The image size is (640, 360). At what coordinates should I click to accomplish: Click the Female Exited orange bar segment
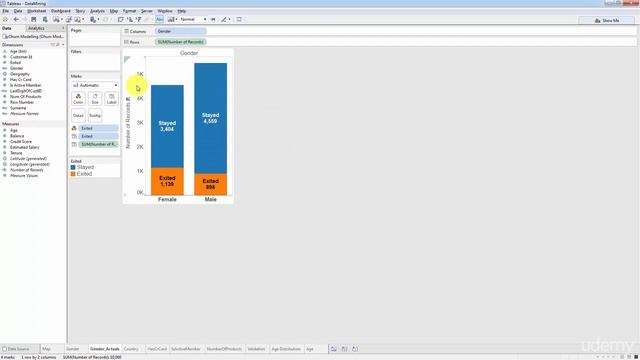click(167, 182)
